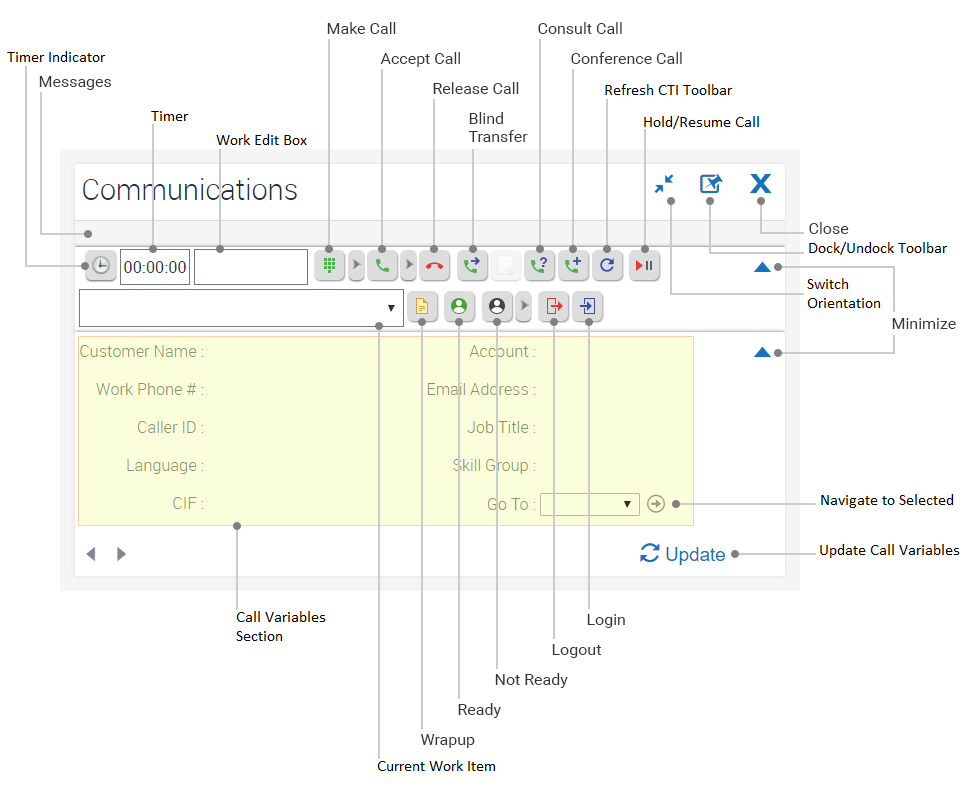
Task: Open the Wrapup notes icon
Action: [422, 307]
